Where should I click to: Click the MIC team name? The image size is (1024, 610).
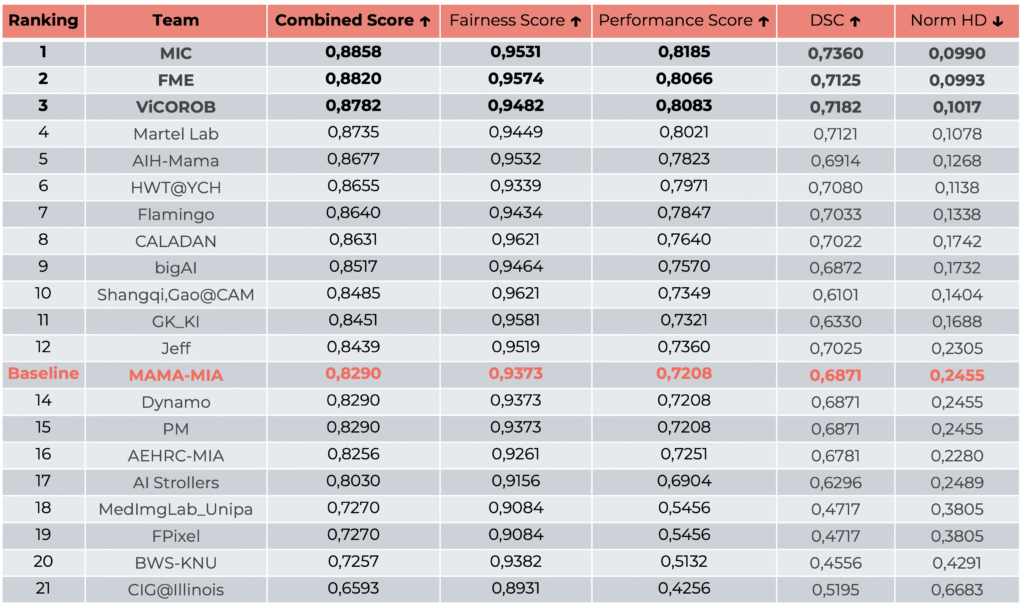(x=176, y=54)
